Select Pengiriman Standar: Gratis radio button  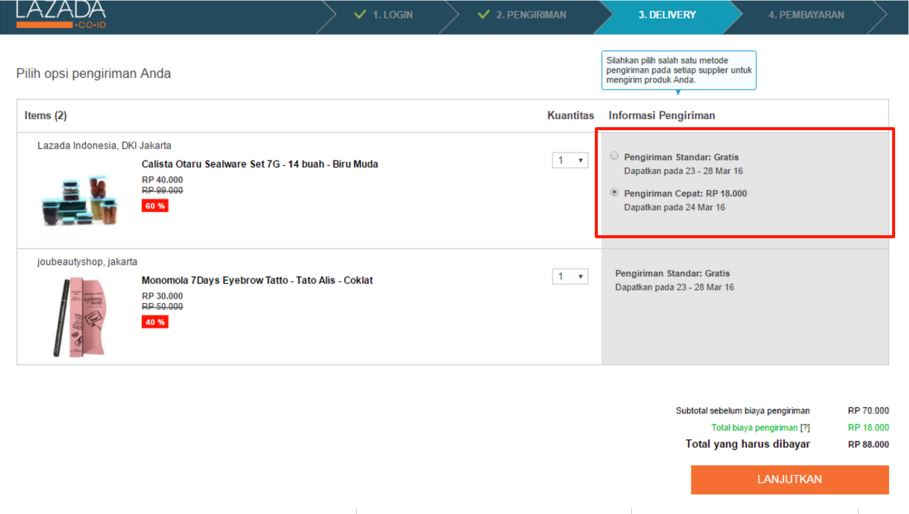[x=615, y=155]
